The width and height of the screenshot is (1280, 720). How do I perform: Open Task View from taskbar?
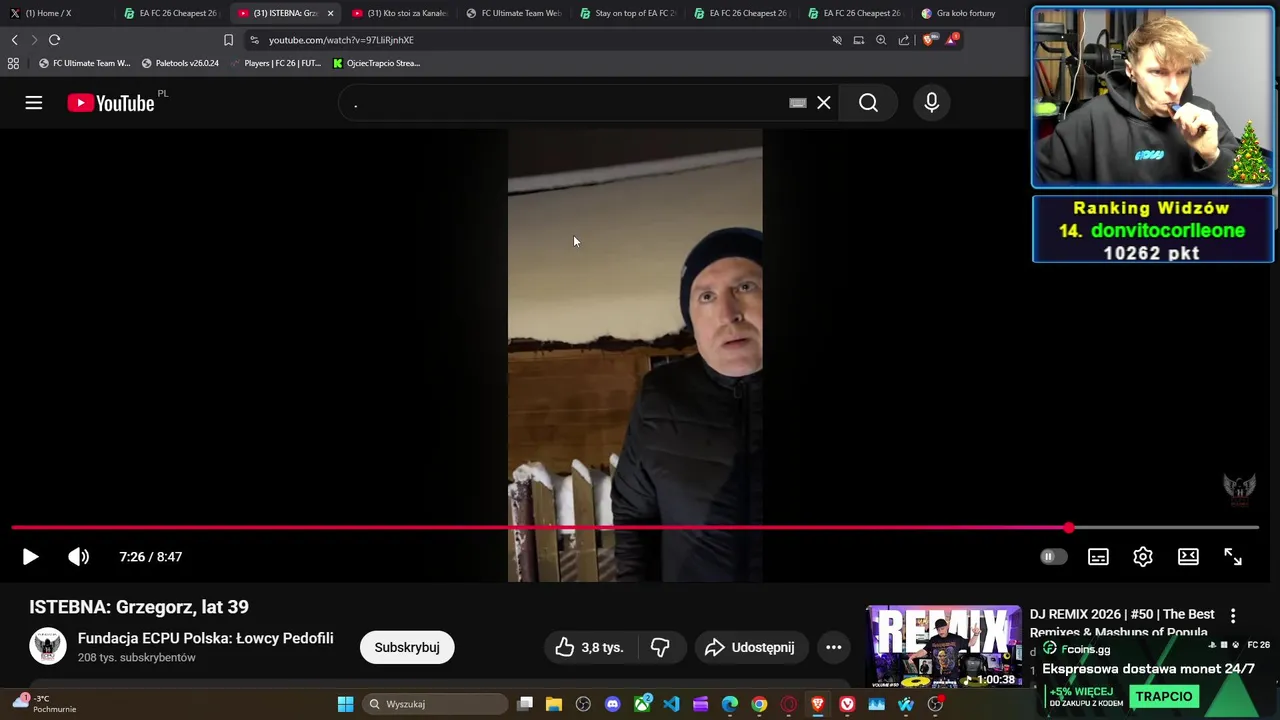[525, 704]
